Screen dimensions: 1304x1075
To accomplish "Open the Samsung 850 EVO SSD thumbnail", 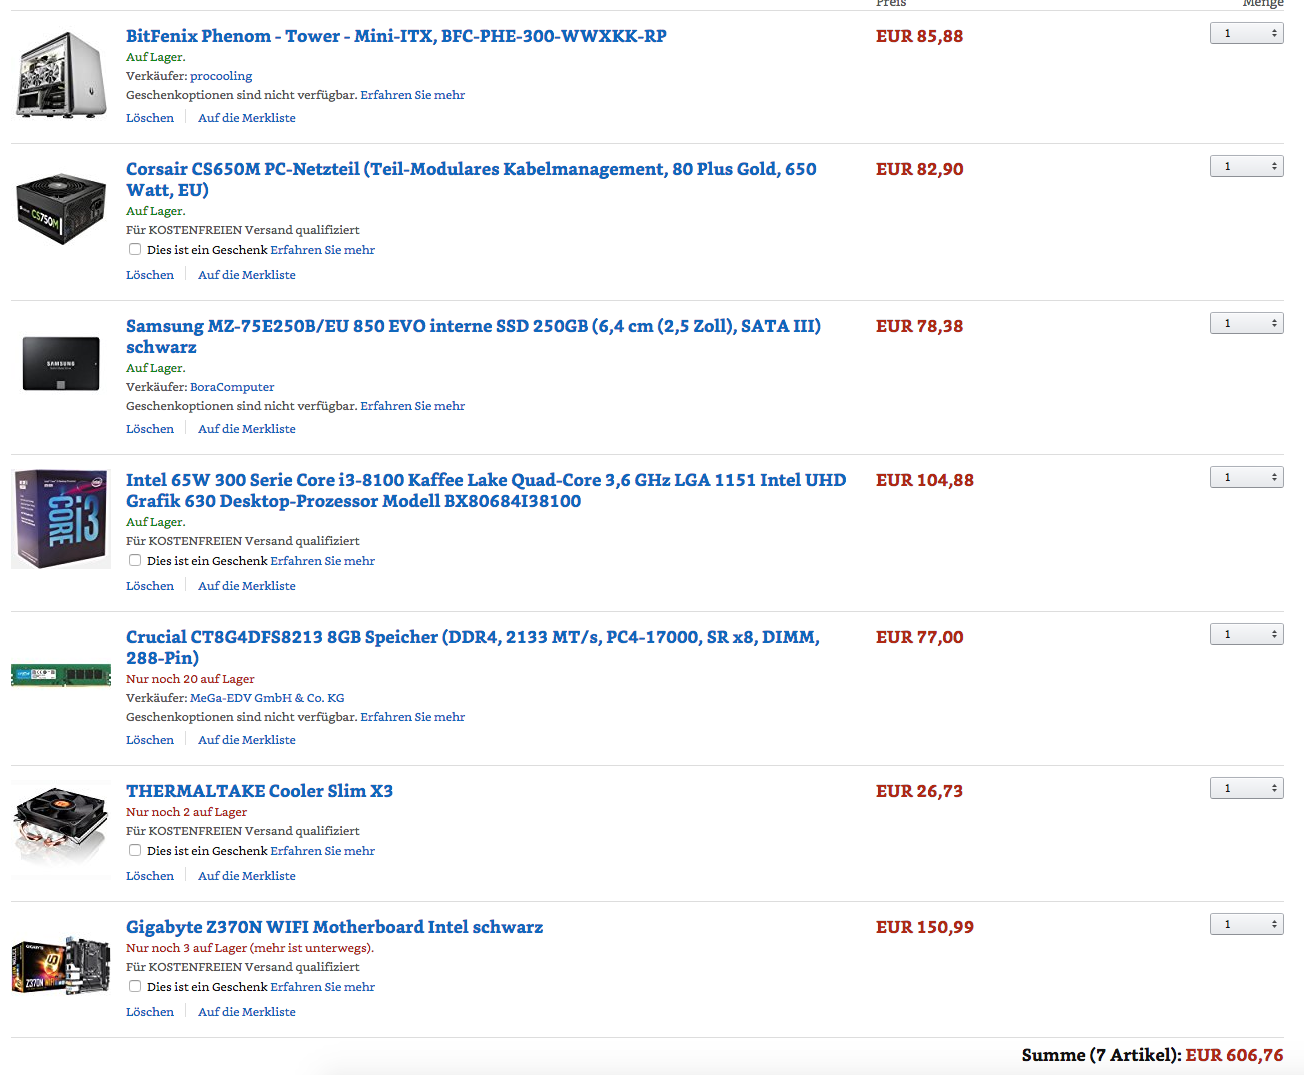I will [x=61, y=363].
